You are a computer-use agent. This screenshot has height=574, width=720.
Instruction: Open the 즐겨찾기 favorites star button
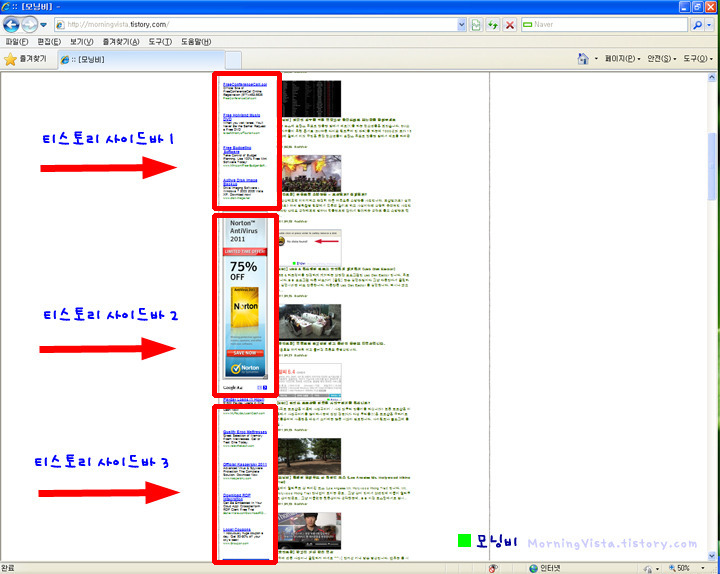click(x=26, y=59)
